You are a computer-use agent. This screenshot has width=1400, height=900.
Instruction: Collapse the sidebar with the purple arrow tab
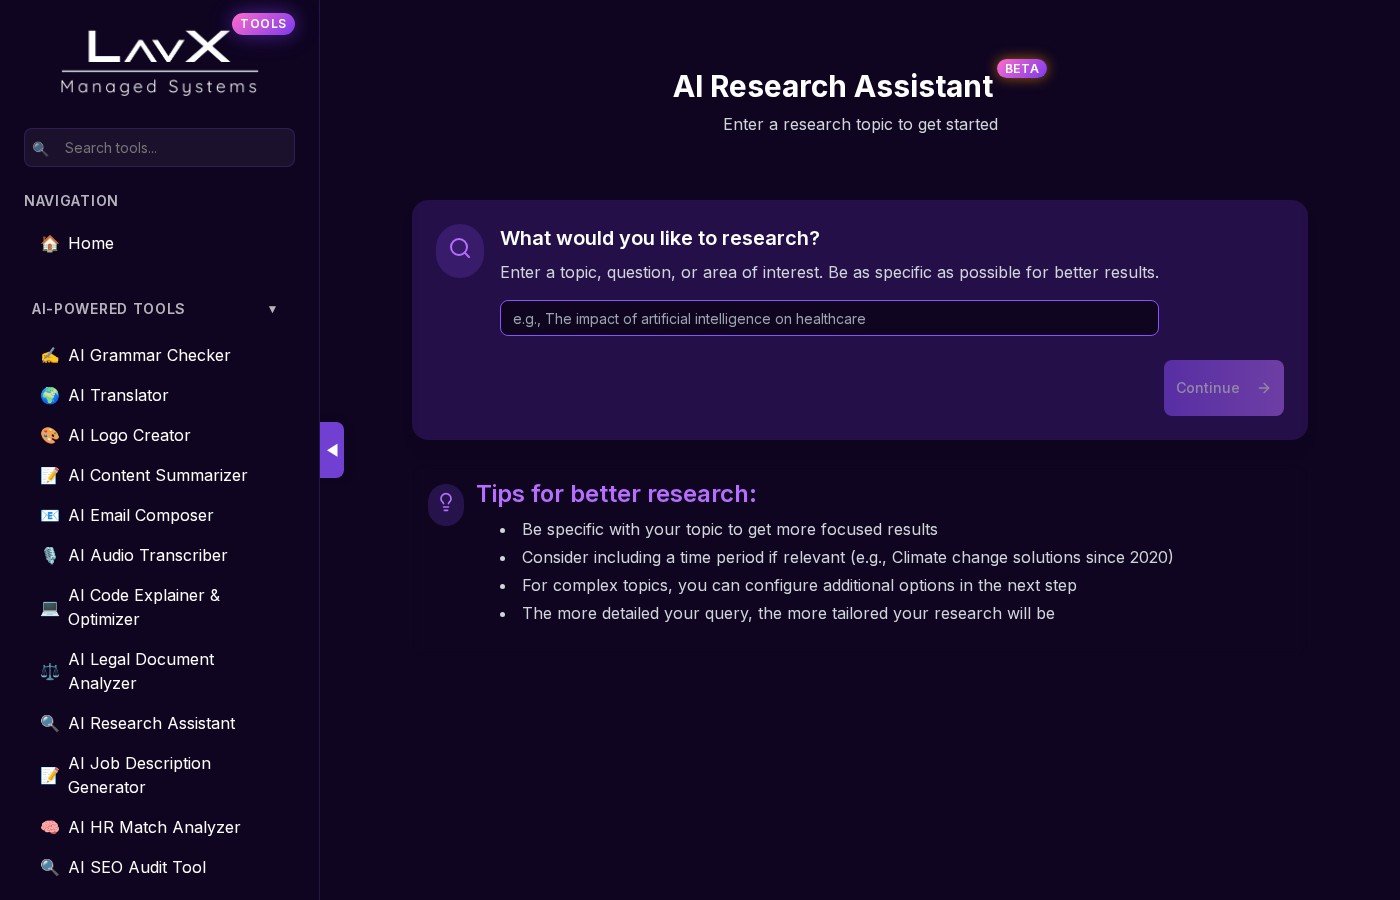click(x=332, y=450)
